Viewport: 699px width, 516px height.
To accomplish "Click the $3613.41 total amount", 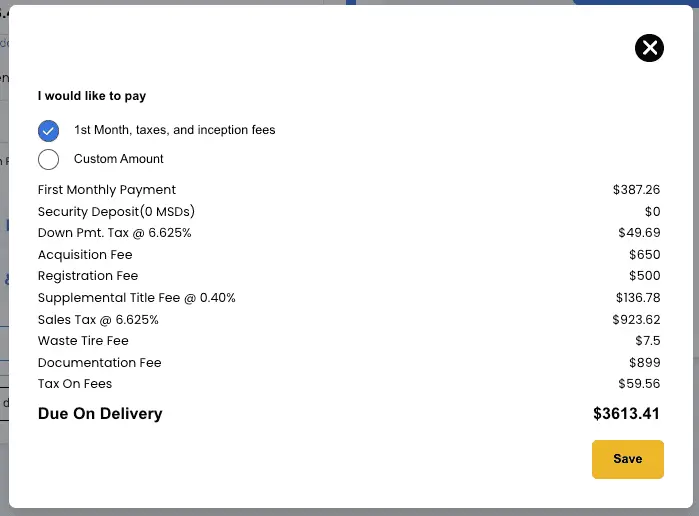I will click(626, 414).
